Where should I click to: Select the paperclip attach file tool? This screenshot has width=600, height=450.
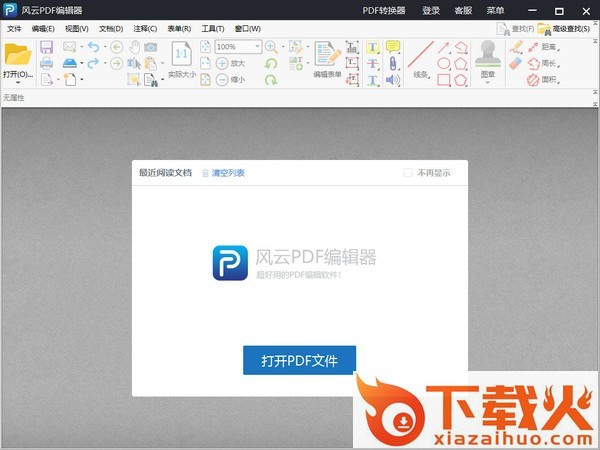(393, 63)
